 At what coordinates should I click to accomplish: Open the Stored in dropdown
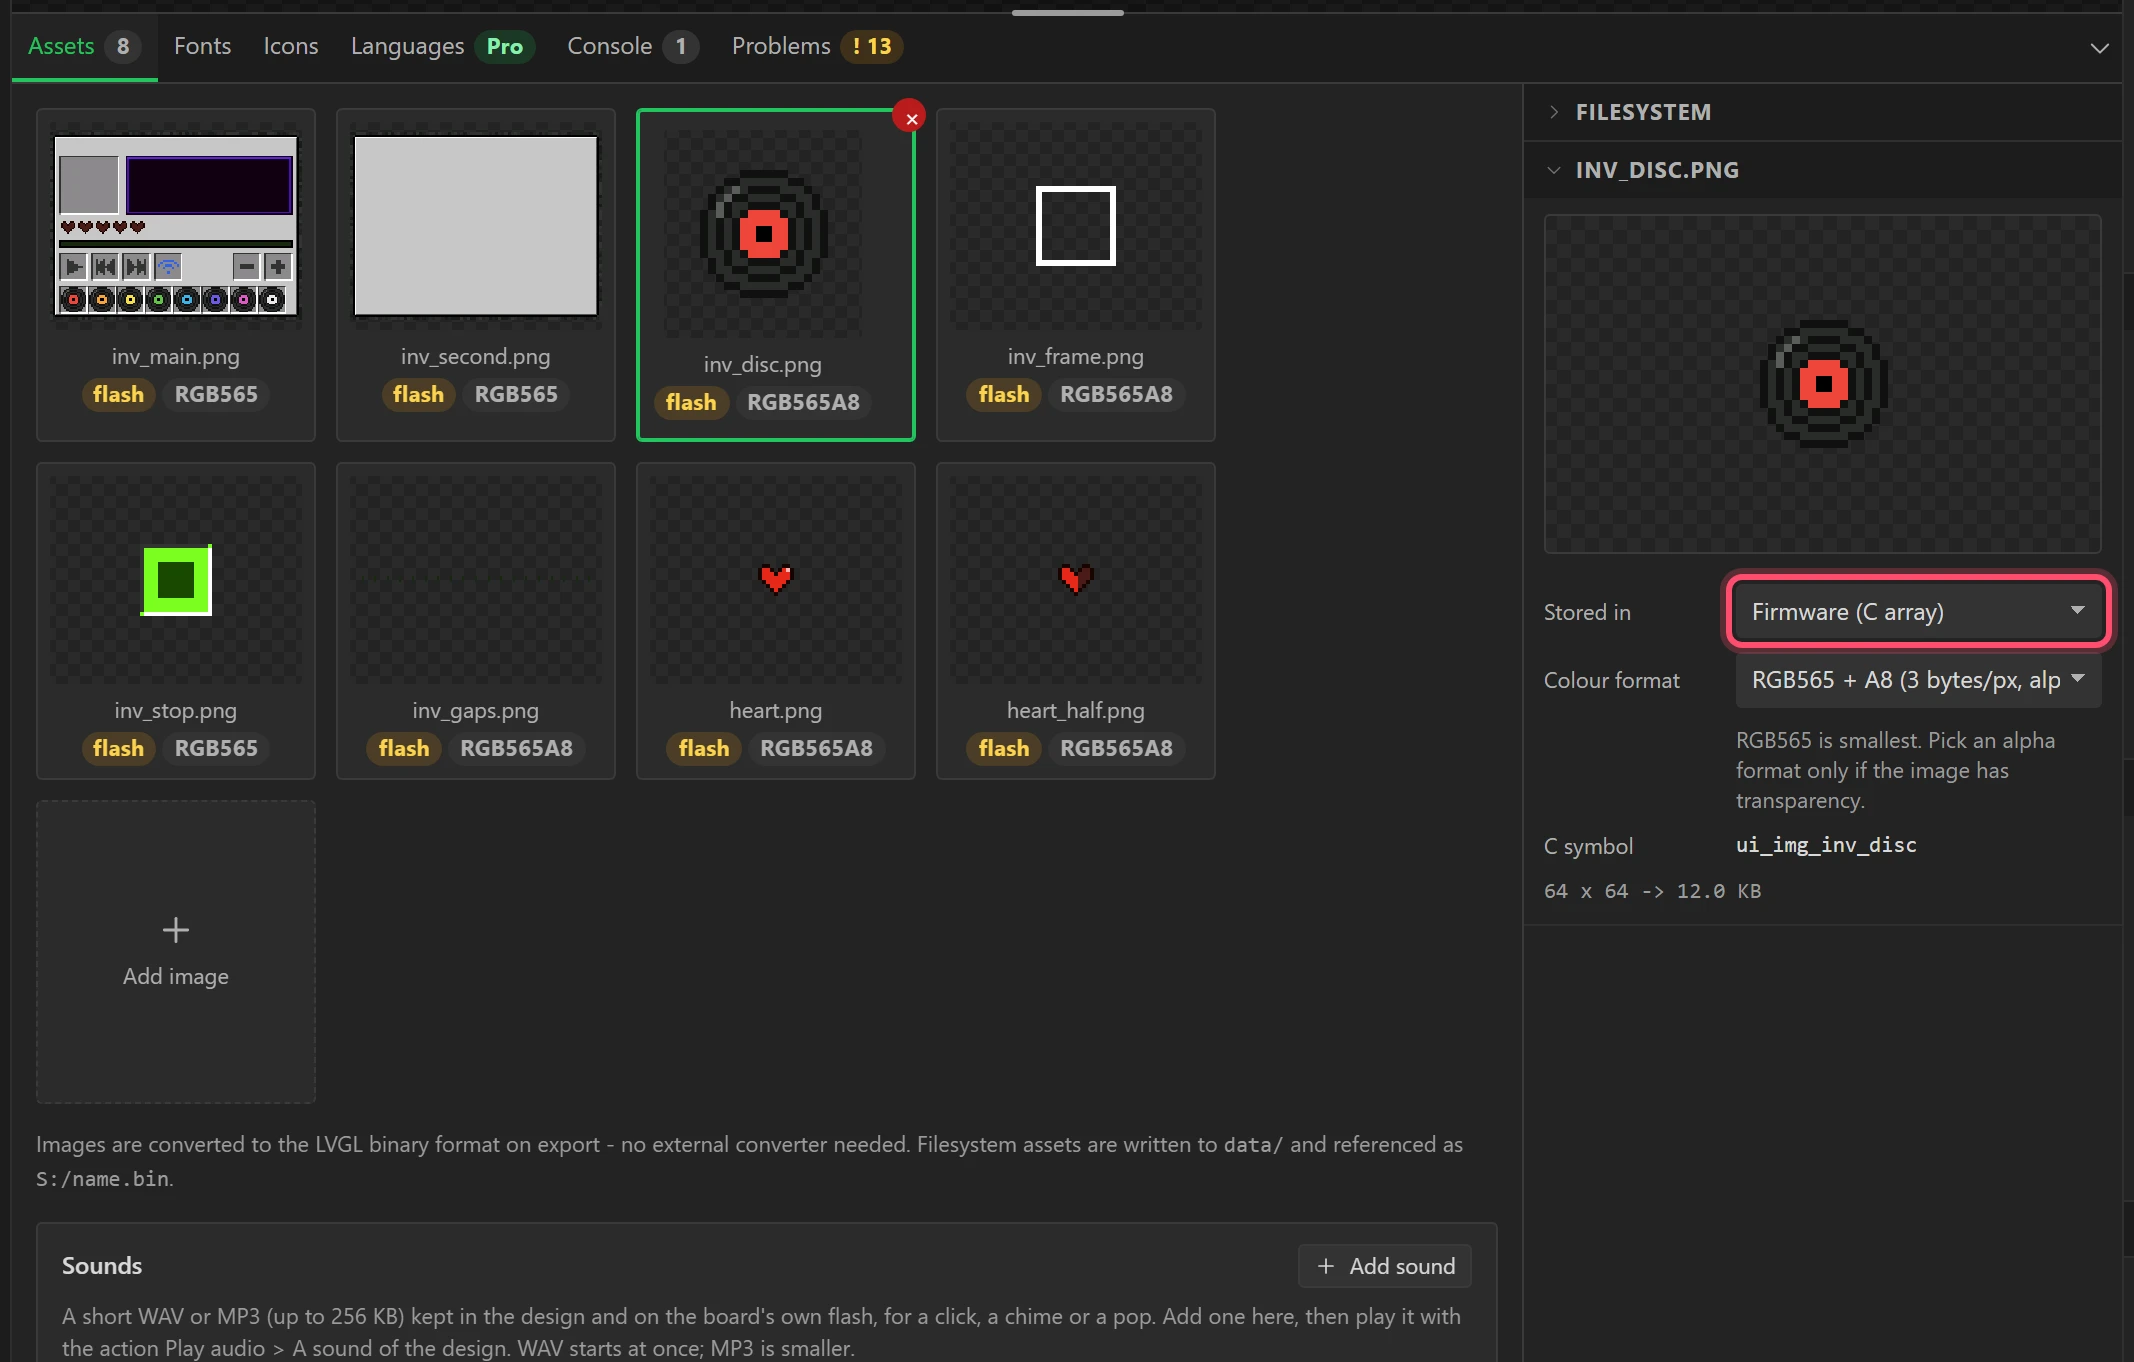[1918, 612]
